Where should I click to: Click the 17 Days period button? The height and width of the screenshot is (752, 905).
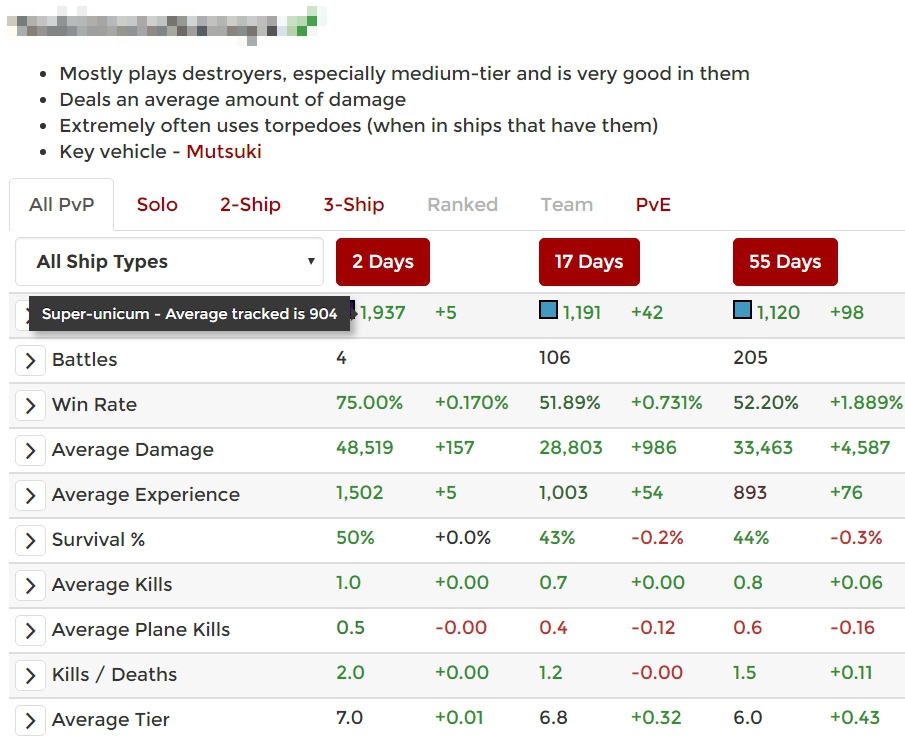[589, 262]
